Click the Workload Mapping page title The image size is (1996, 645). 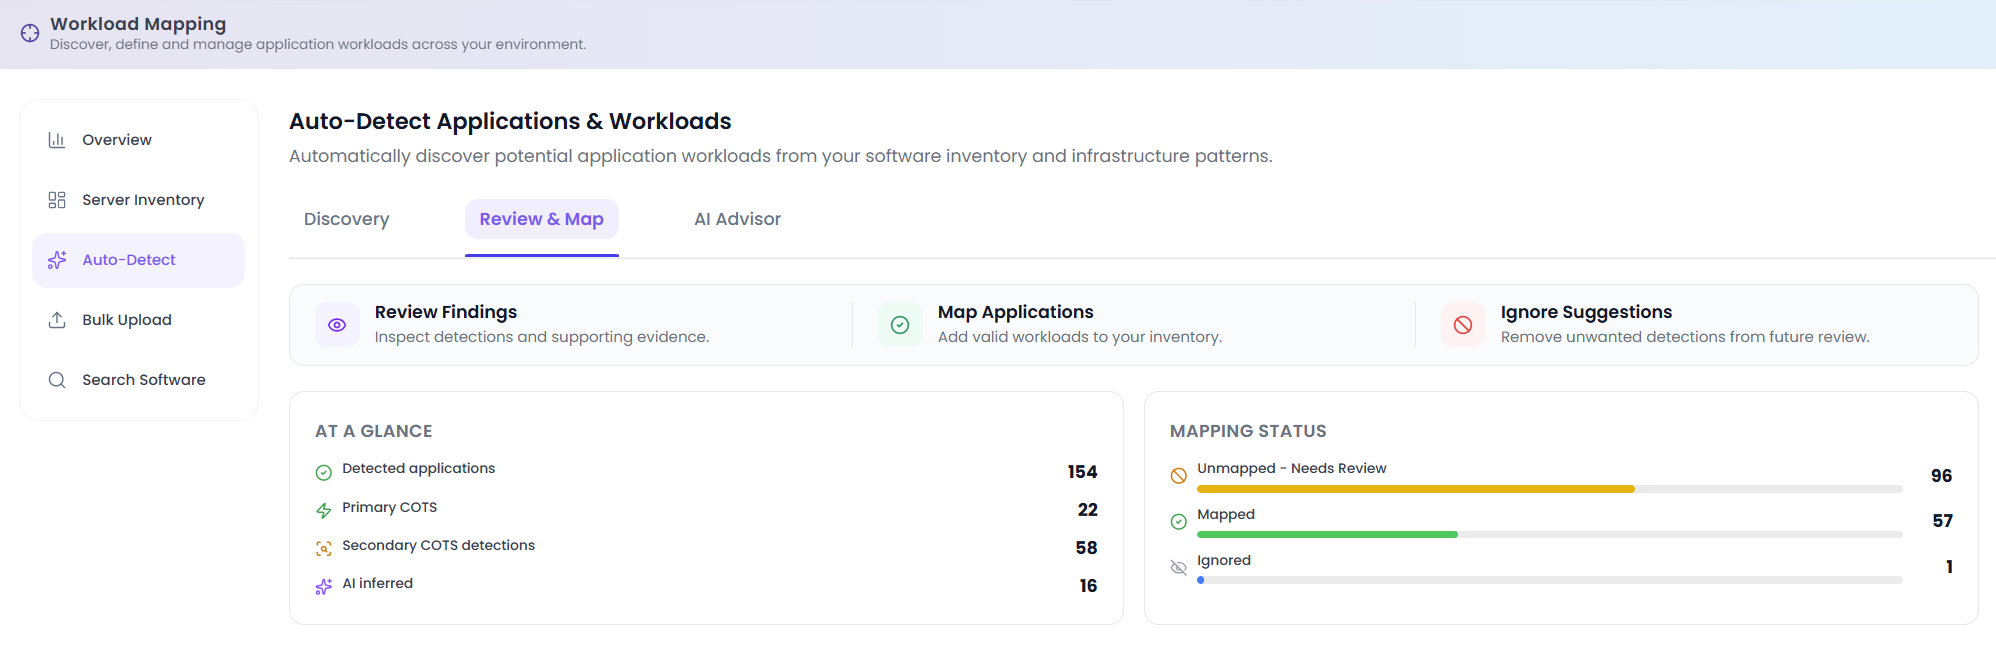tap(138, 24)
